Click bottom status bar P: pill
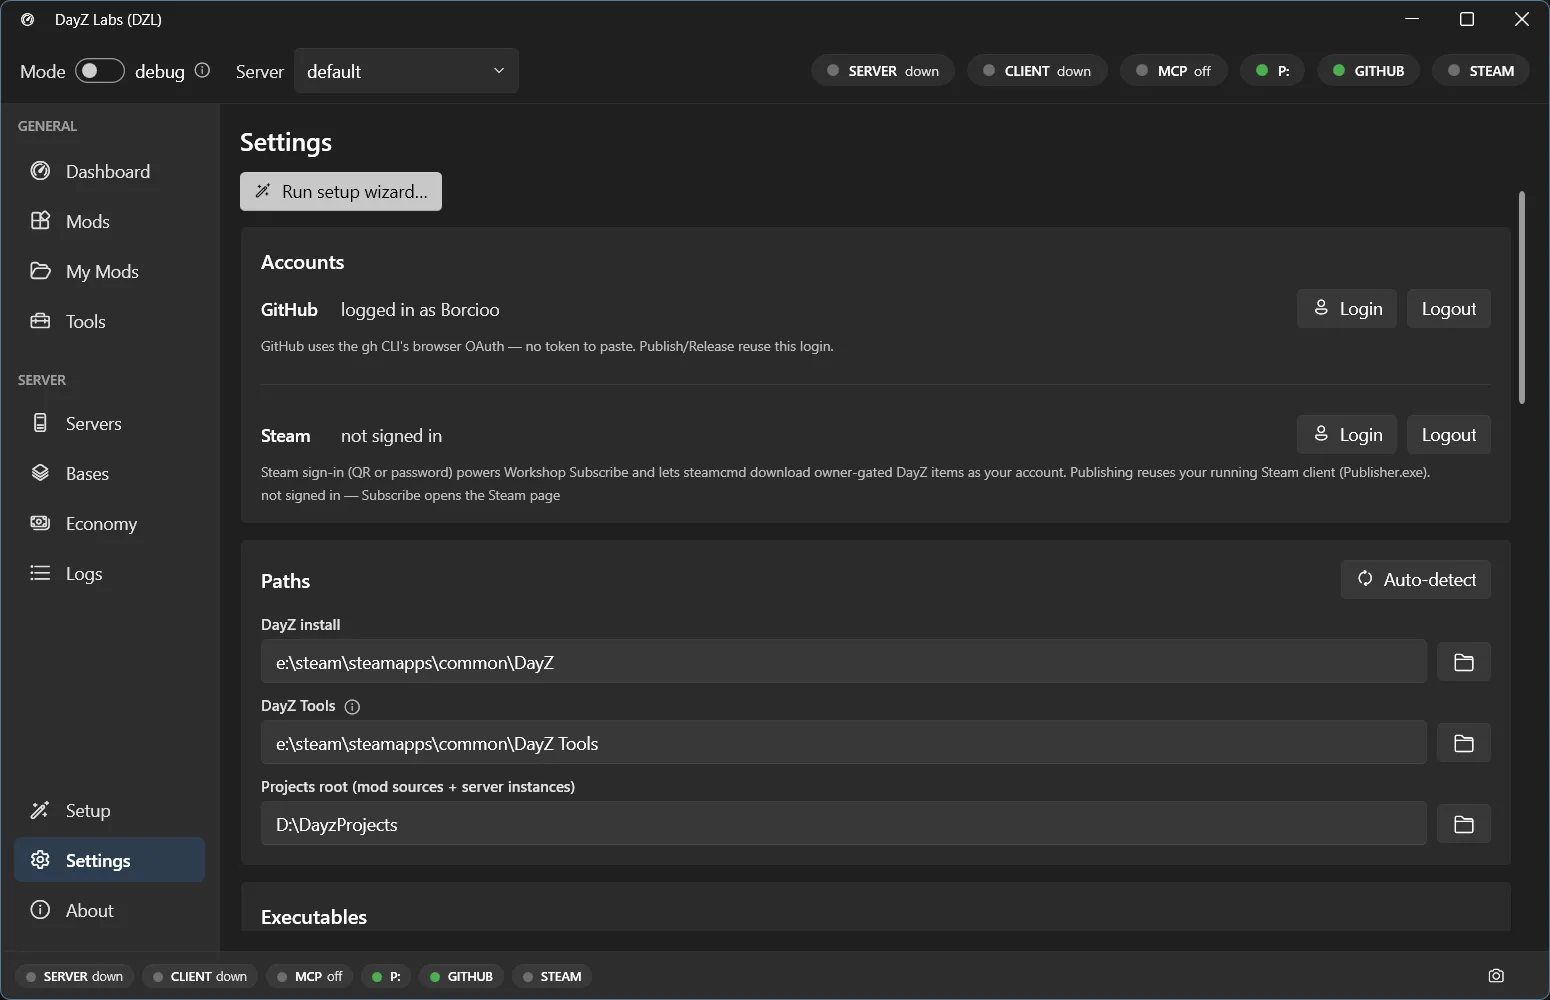Screen dimensions: 1550x1000 click(x=386, y=976)
